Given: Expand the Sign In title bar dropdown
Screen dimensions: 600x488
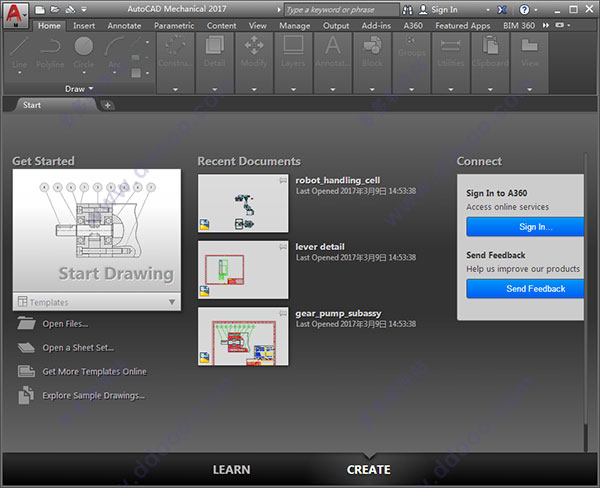Looking at the screenshot, I should [488, 10].
